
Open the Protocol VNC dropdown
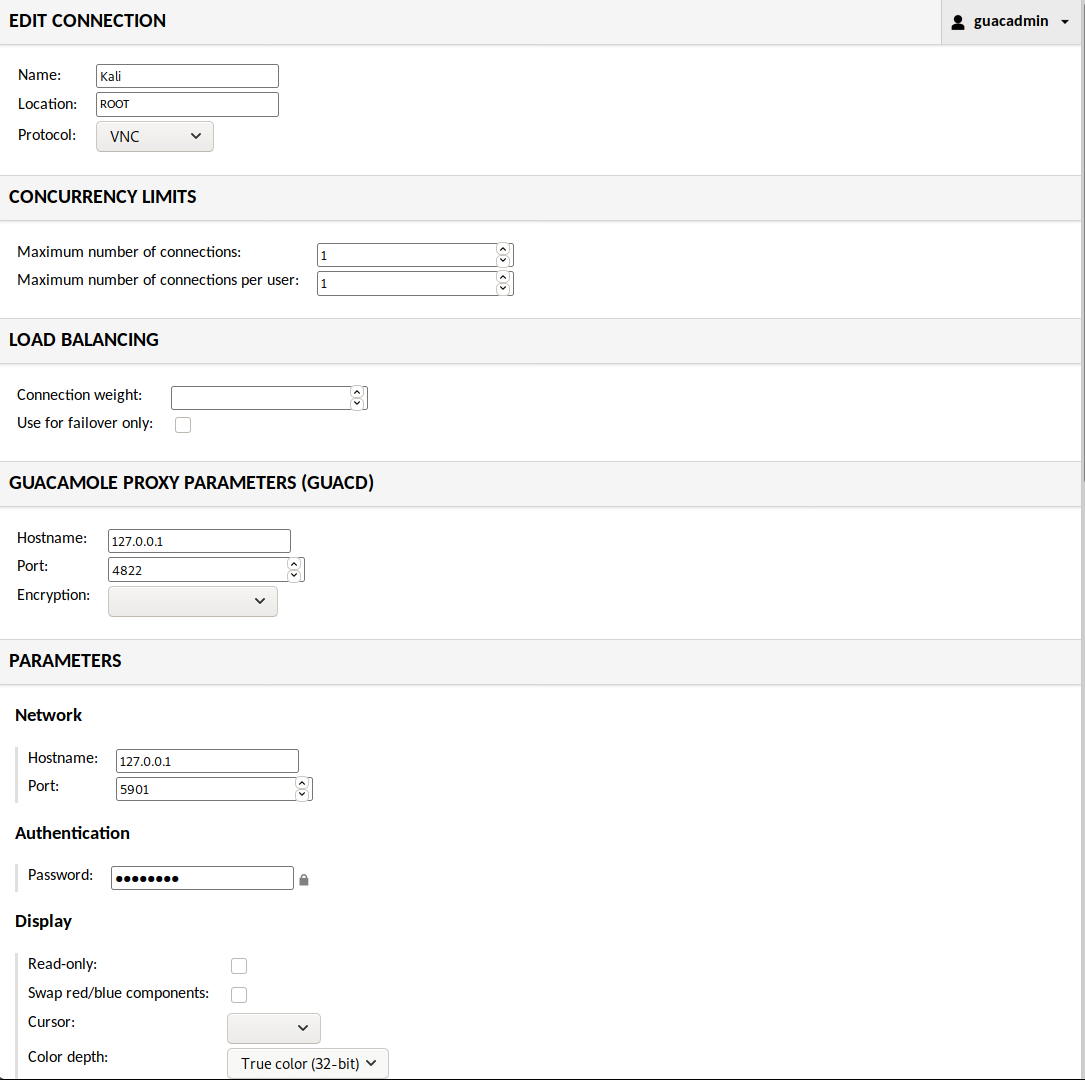point(155,136)
